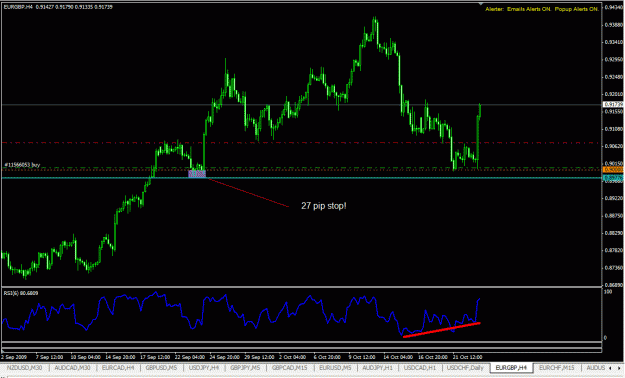Open the USDCHF,Daily chart tab
The width and height of the screenshot is (625, 378).
pos(465,368)
